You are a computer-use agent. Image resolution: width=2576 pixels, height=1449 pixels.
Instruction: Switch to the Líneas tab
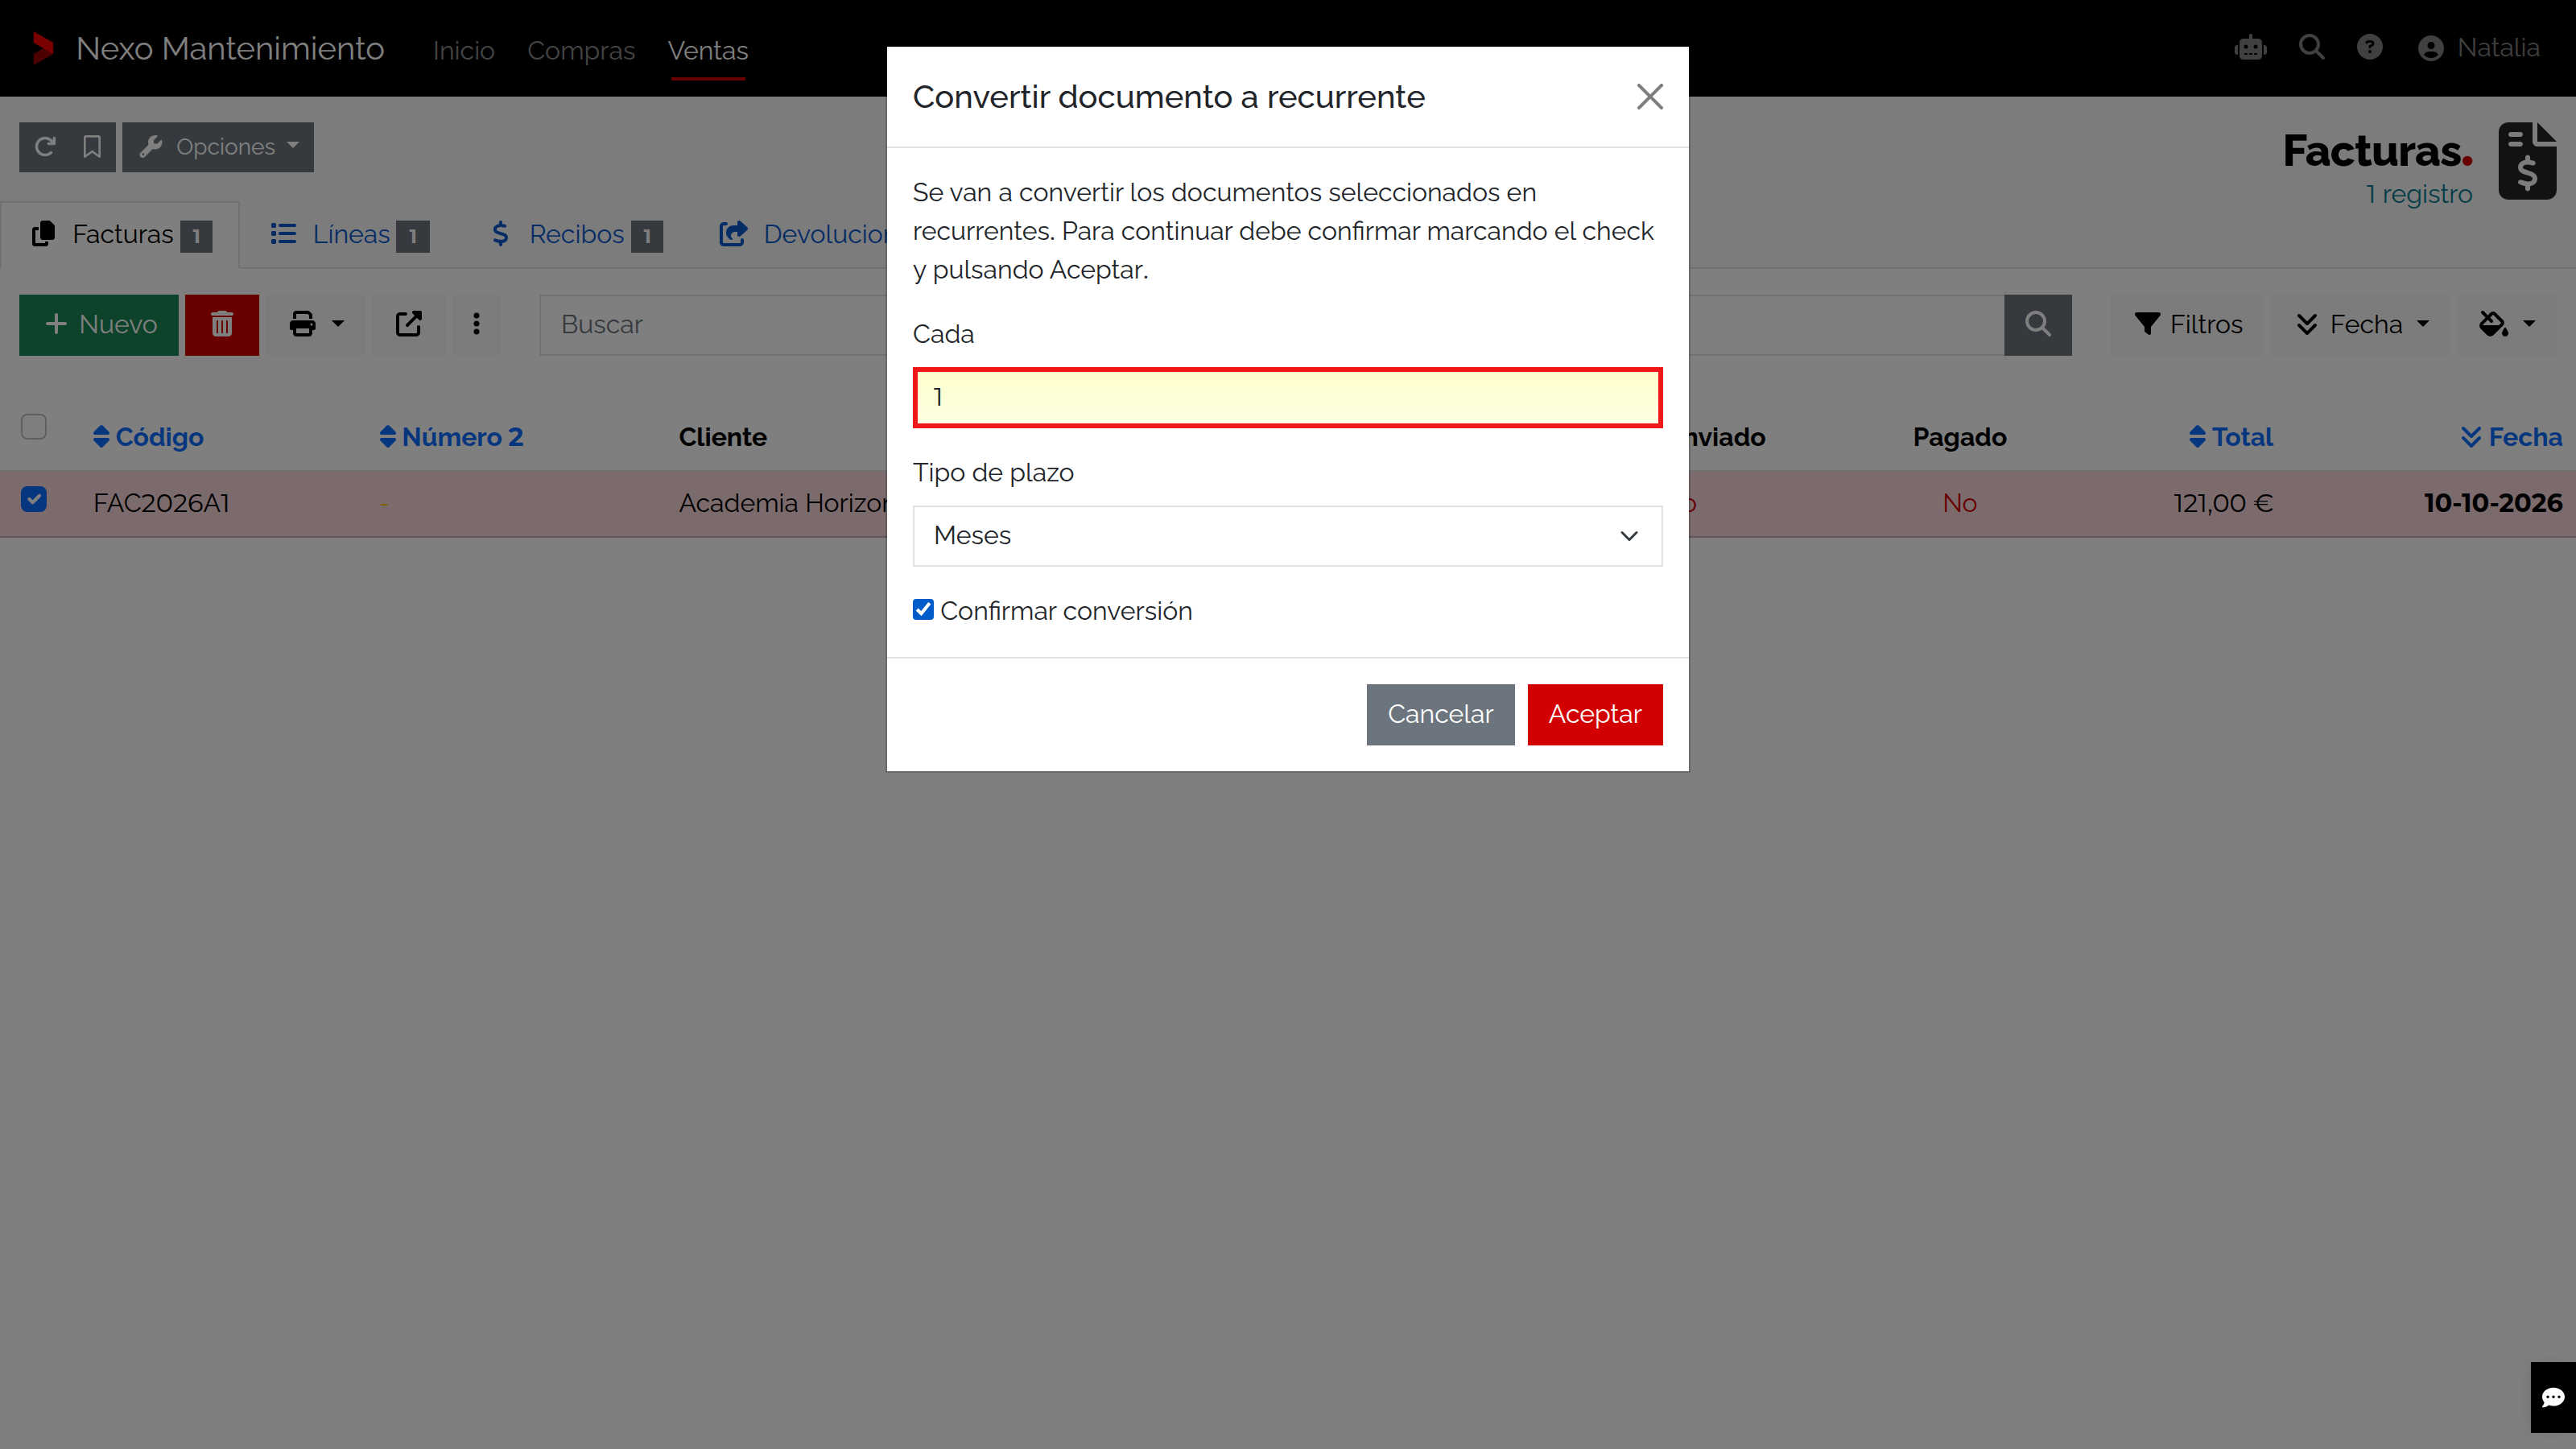point(349,235)
